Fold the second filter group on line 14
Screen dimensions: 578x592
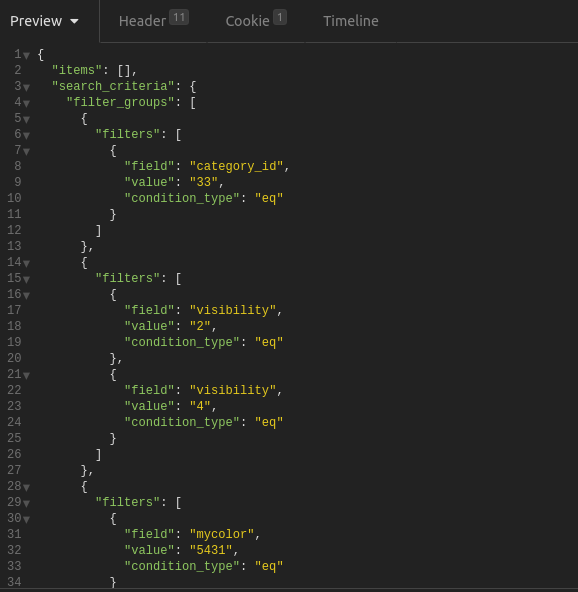[x=26, y=264]
